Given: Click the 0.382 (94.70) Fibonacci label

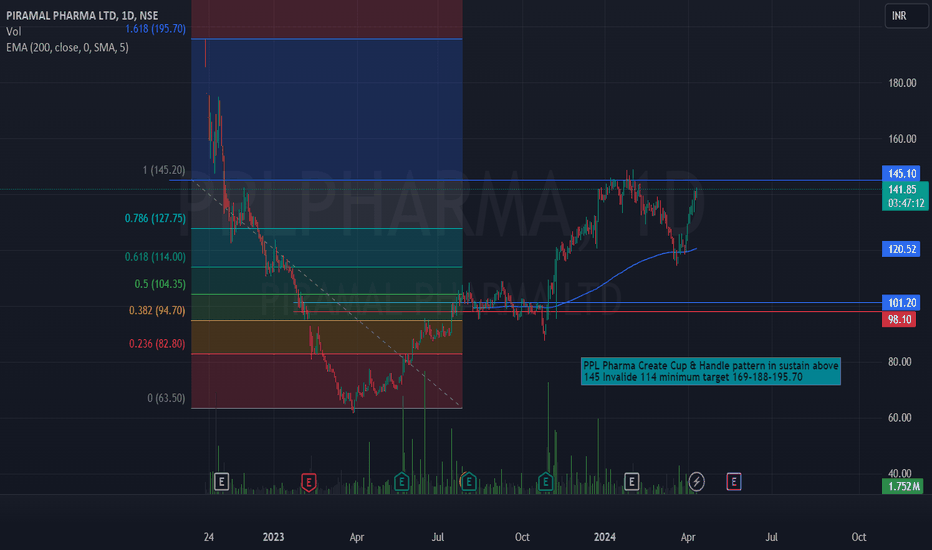Looking at the screenshot, I should pos(157,310).
